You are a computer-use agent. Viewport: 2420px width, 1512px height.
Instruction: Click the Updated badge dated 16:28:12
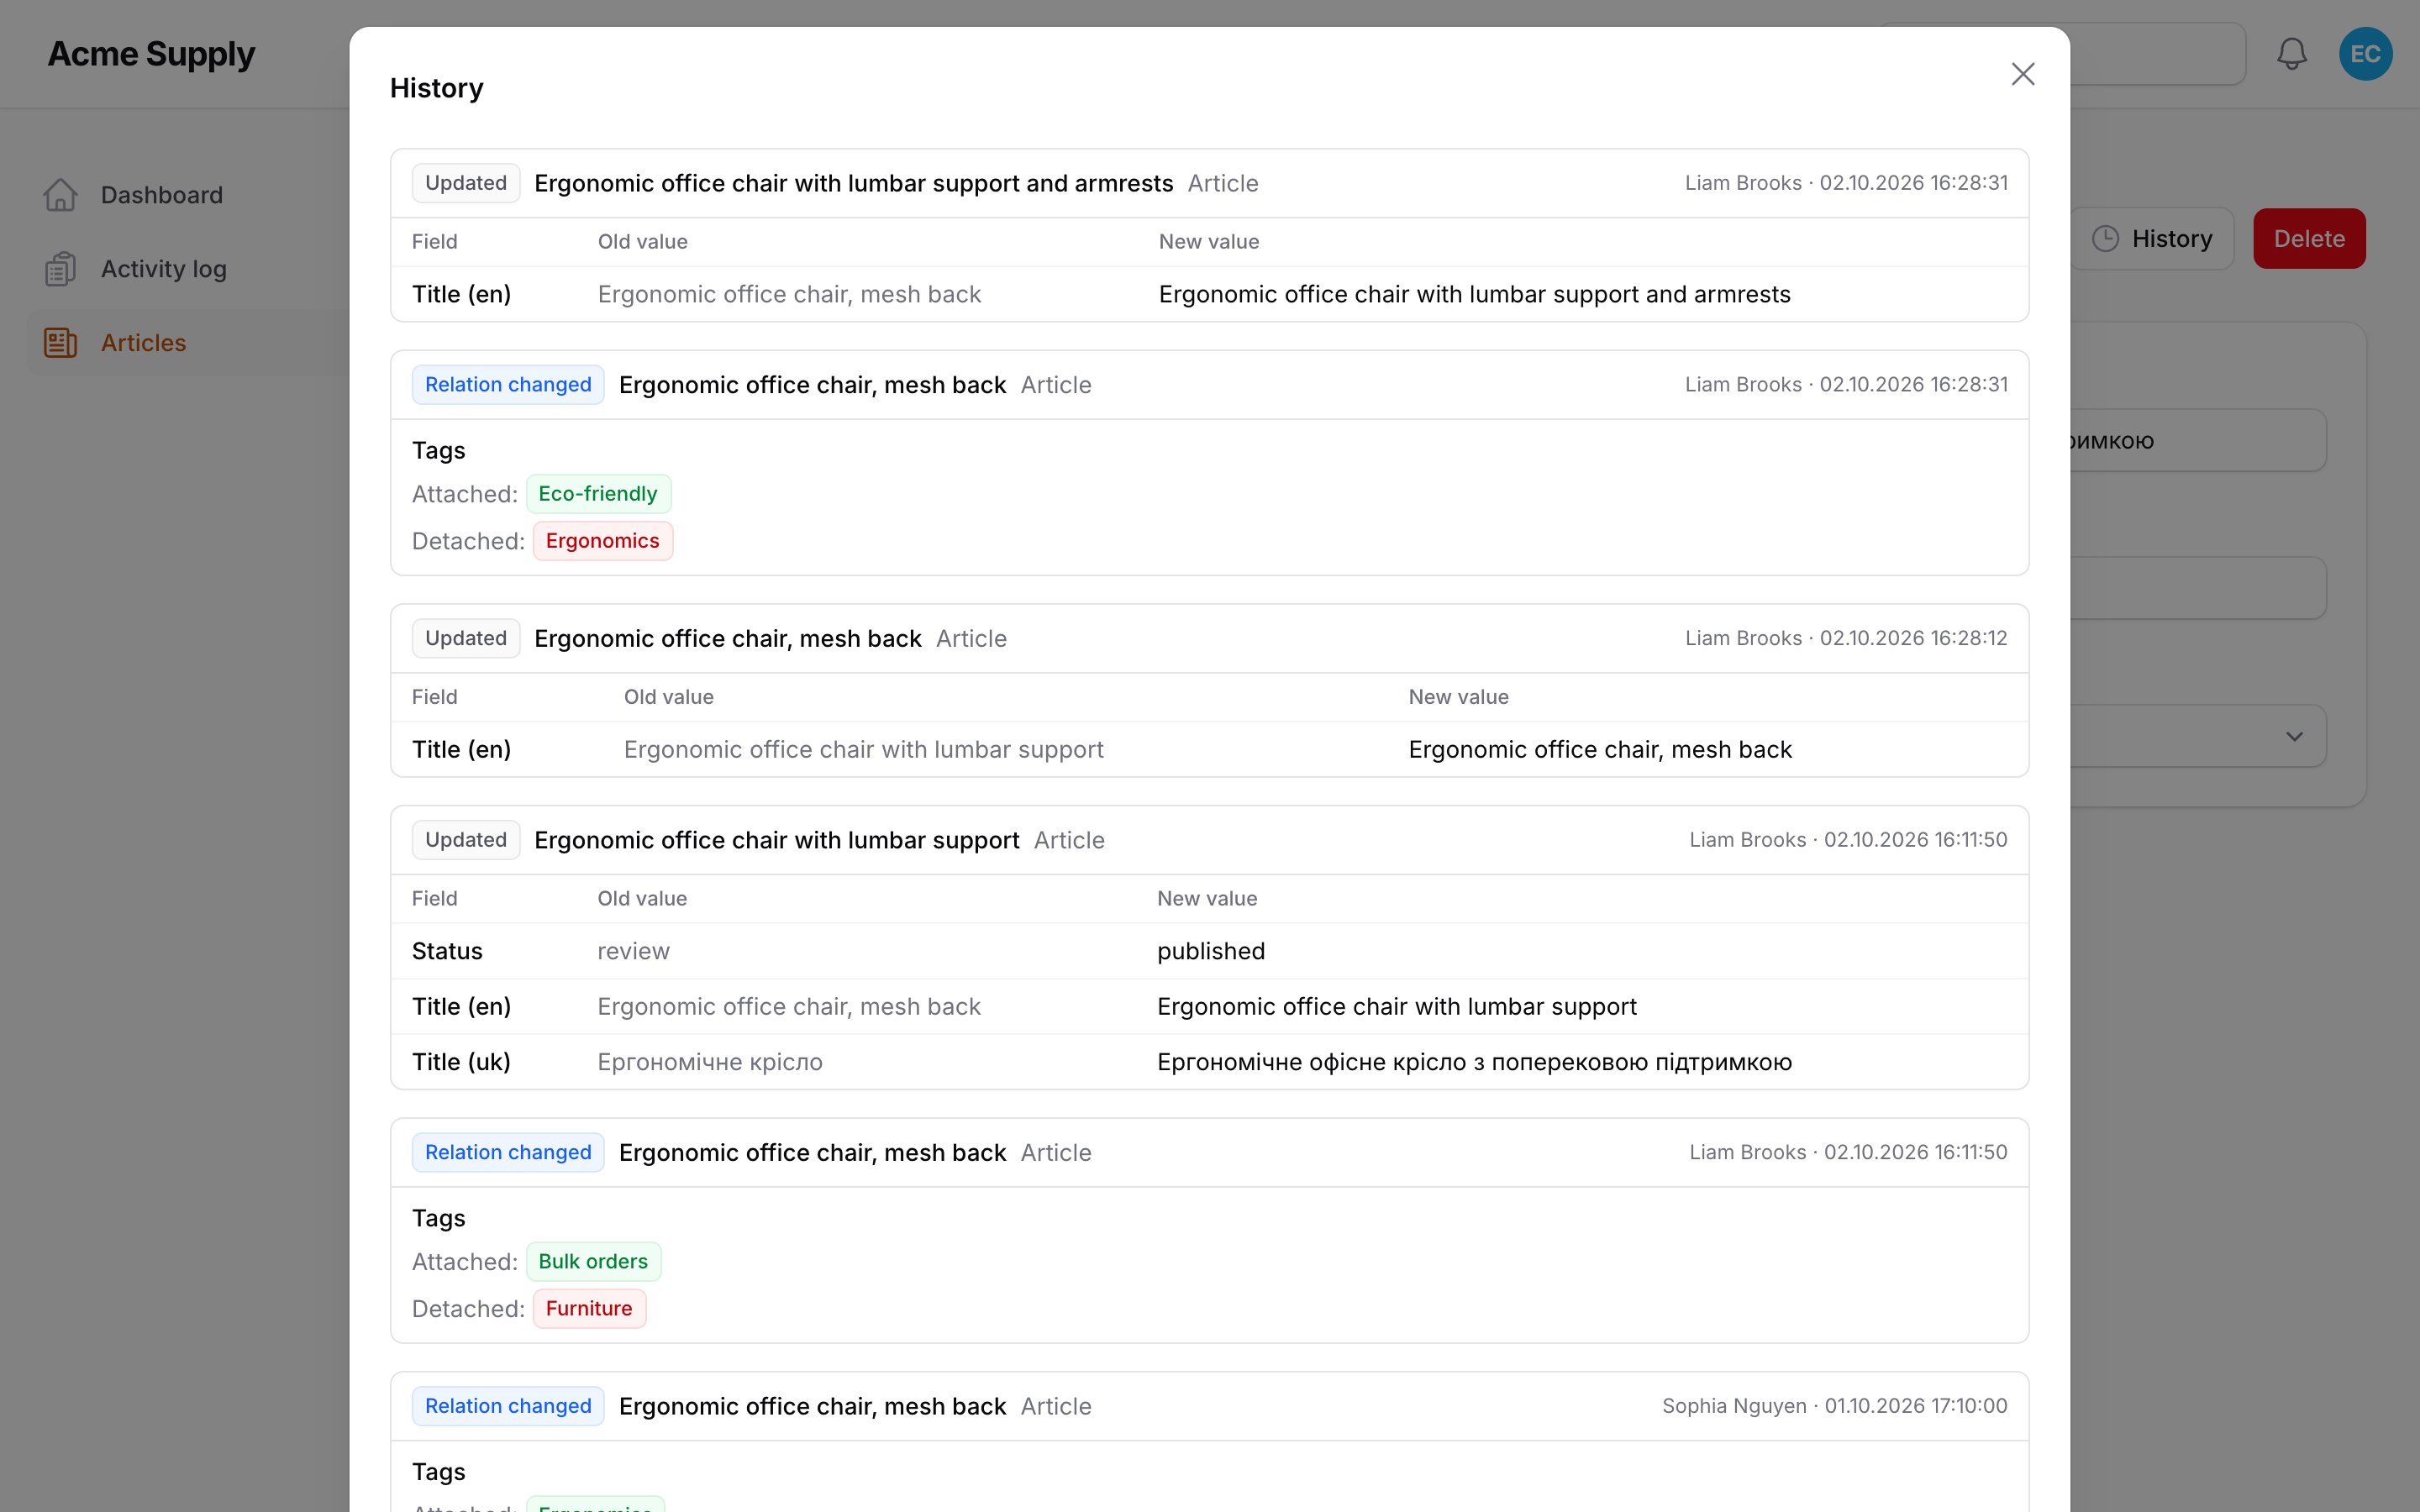pos(466,638)
